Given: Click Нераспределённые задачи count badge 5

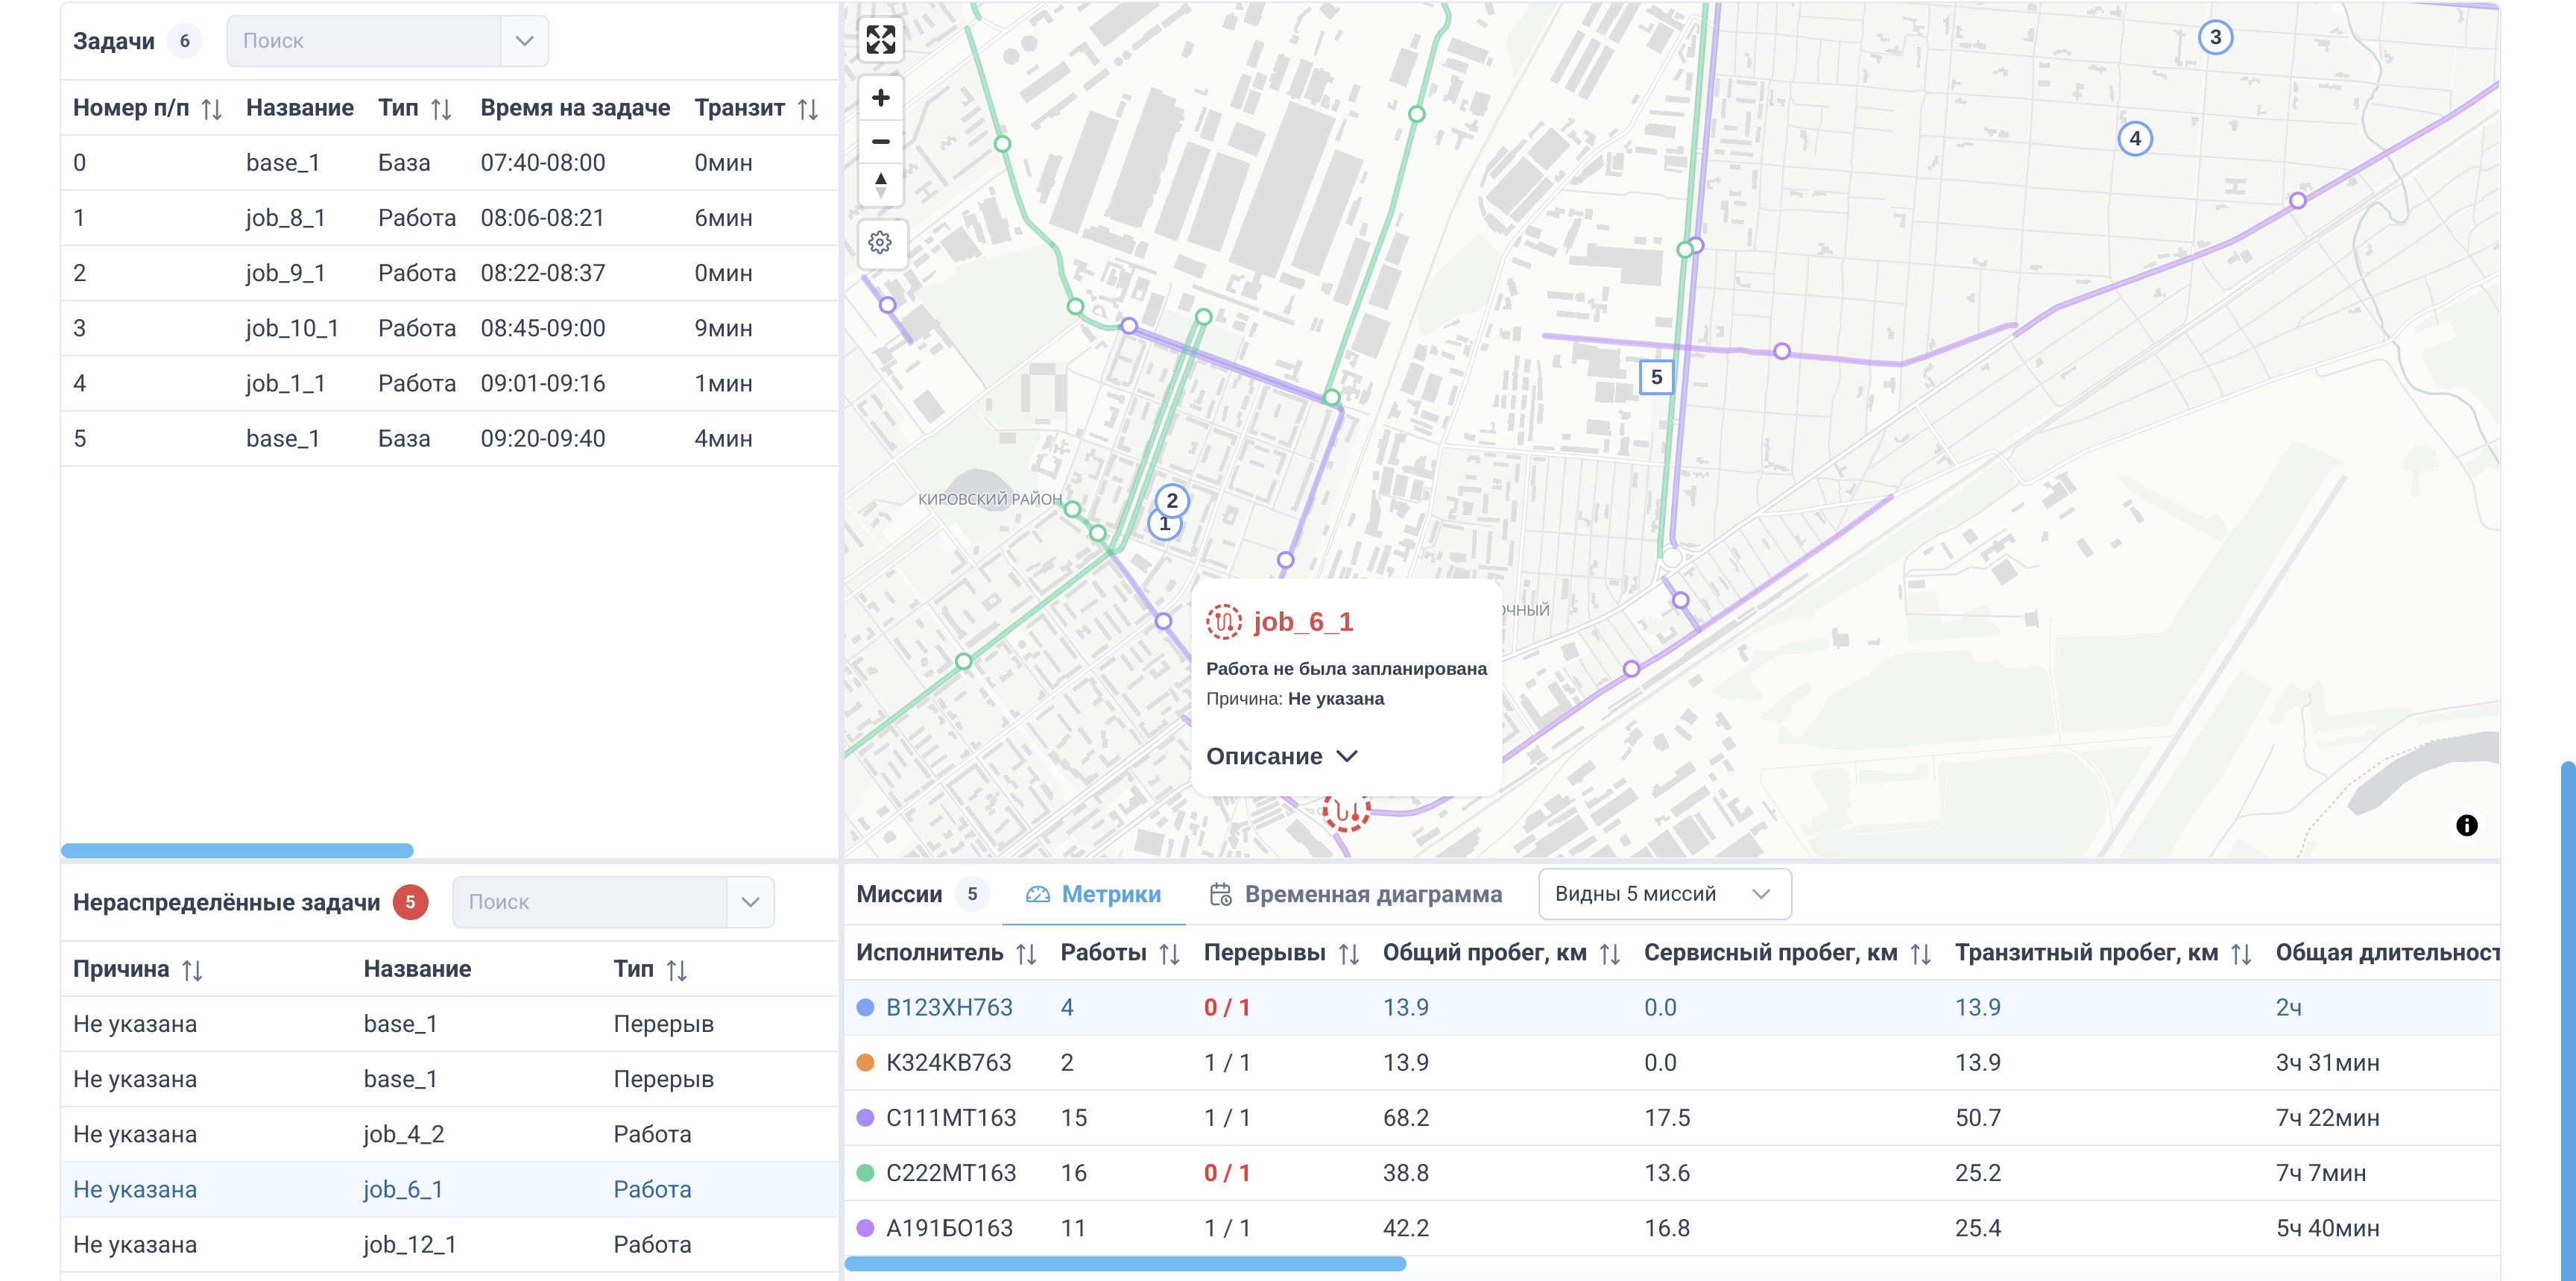Looking at the screenshot, I should (x=410, y=902).
